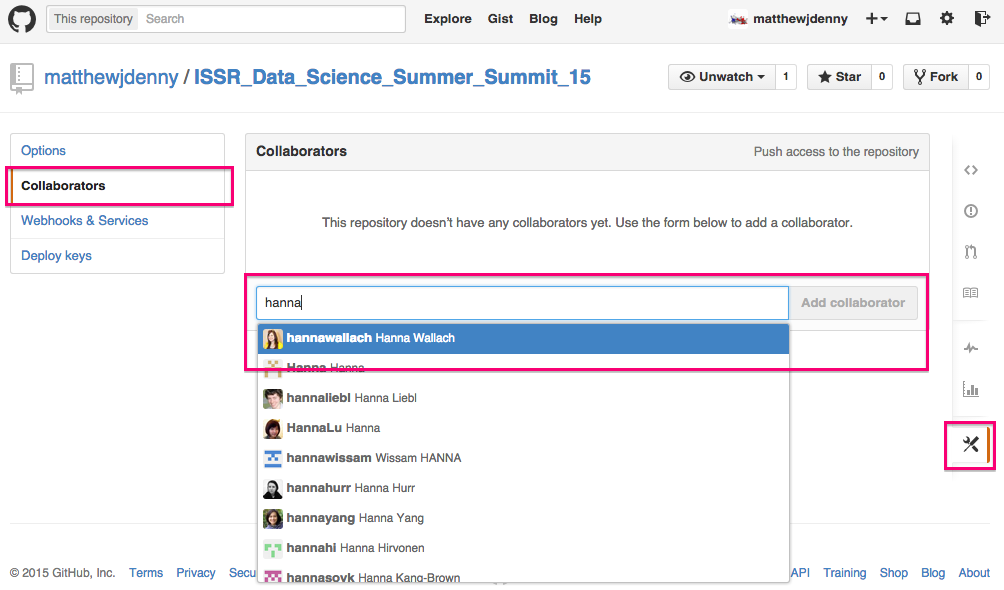
Task: Click hannahi identicon in suggestions
Action: [273, 549]
